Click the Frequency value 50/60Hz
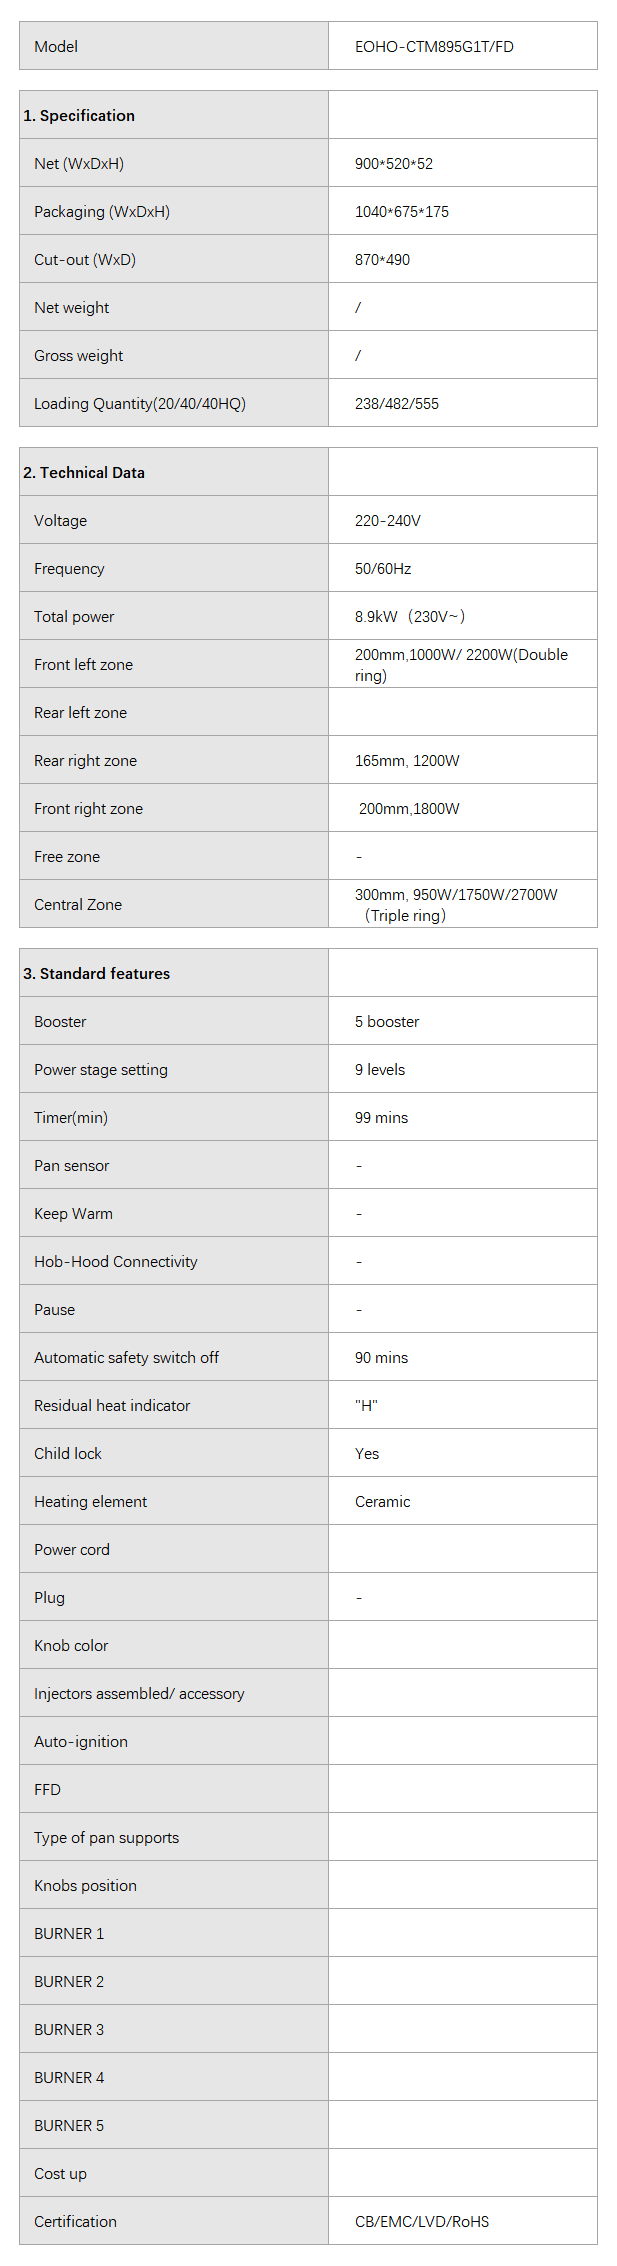Image resolution: width=617 pixels, height=2266 pixels. pyautogui.click(x=383, y=569)
